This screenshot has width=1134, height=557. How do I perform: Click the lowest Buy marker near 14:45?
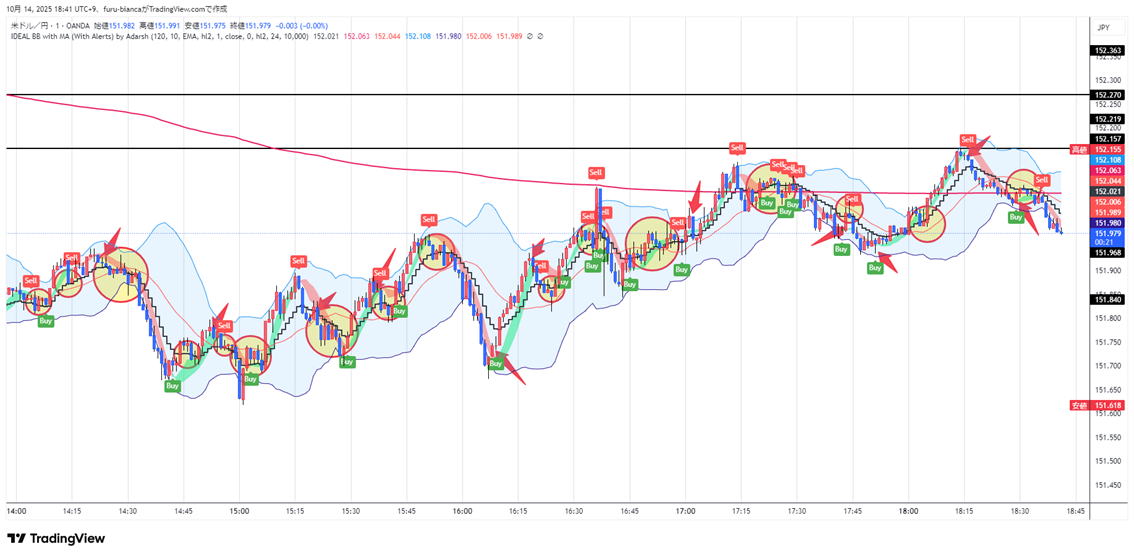click(172, 385)
